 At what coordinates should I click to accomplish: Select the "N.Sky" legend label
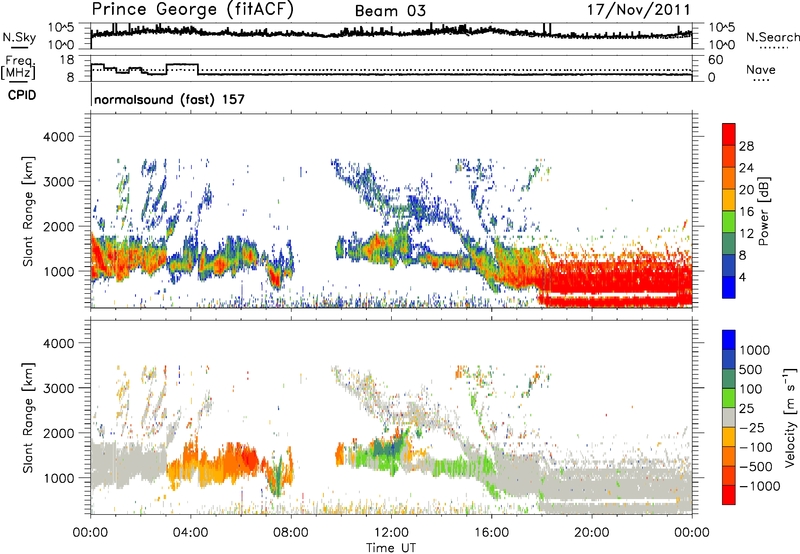click(19, 37)
